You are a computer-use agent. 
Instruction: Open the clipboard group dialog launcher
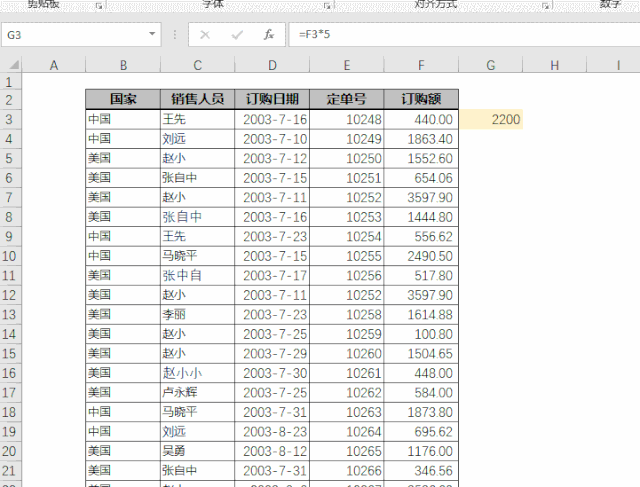coord(99,6)
